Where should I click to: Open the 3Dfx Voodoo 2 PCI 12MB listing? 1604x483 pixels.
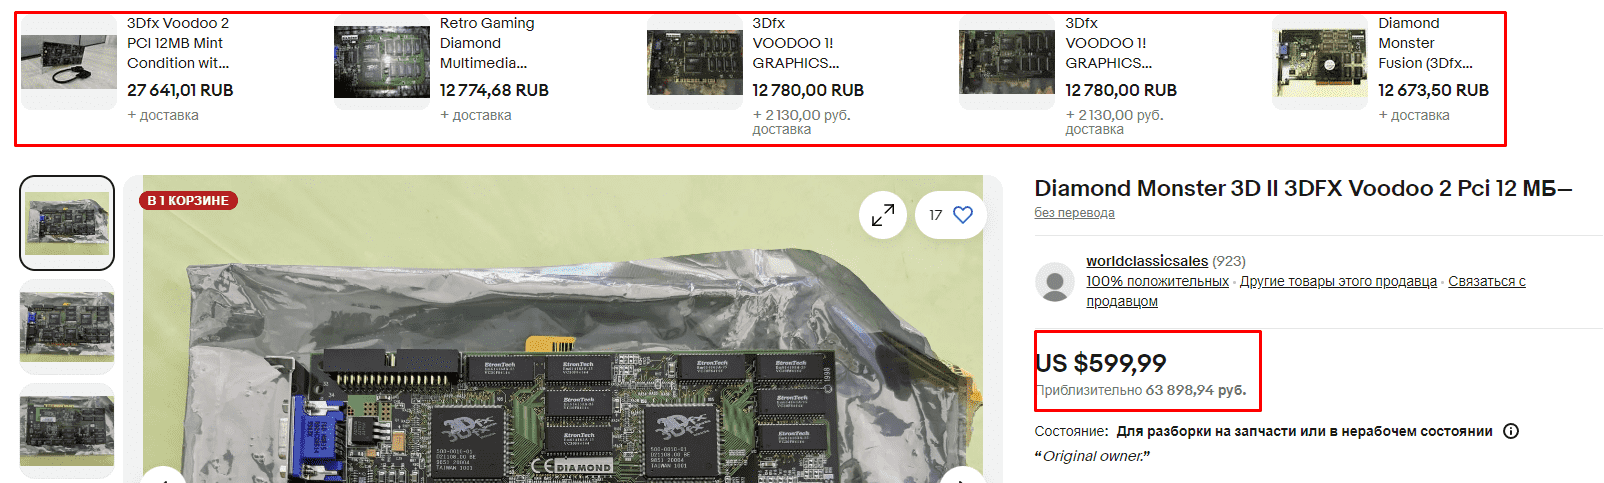(178, 43)
